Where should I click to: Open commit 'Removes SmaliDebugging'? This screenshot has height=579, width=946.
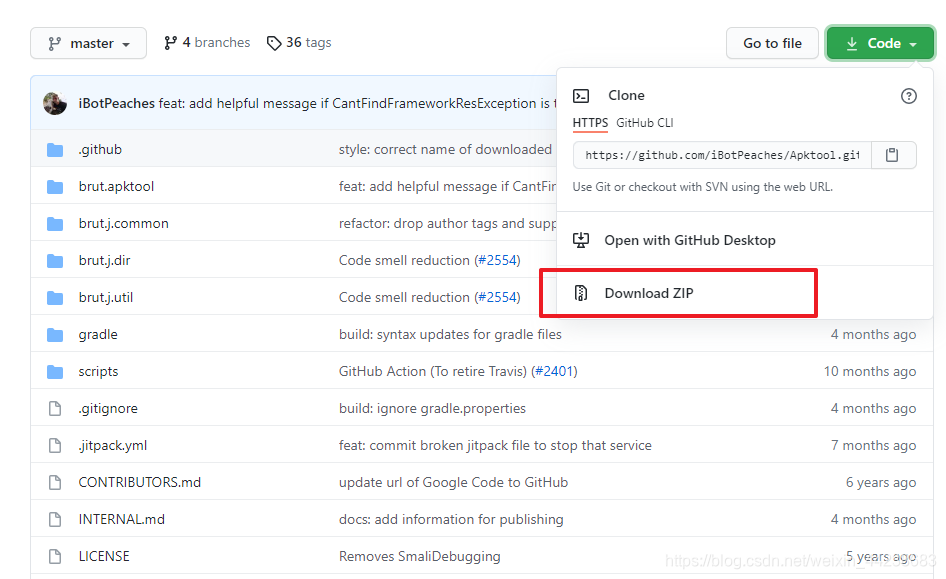click(x=419, y=556)
